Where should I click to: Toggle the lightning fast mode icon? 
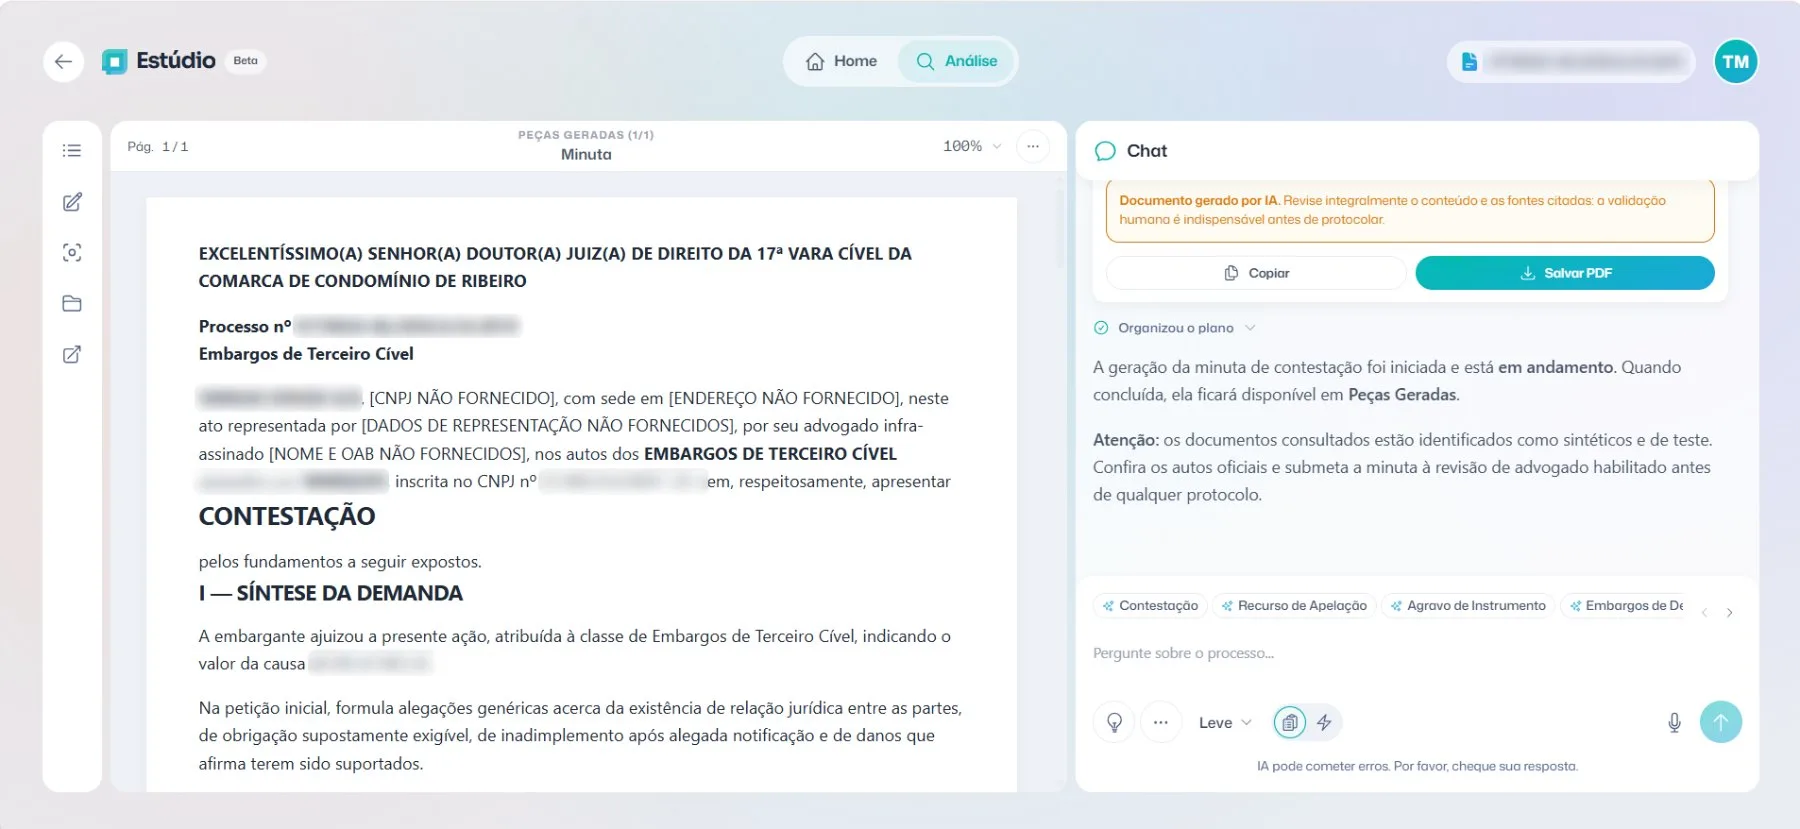point(1324,722)
